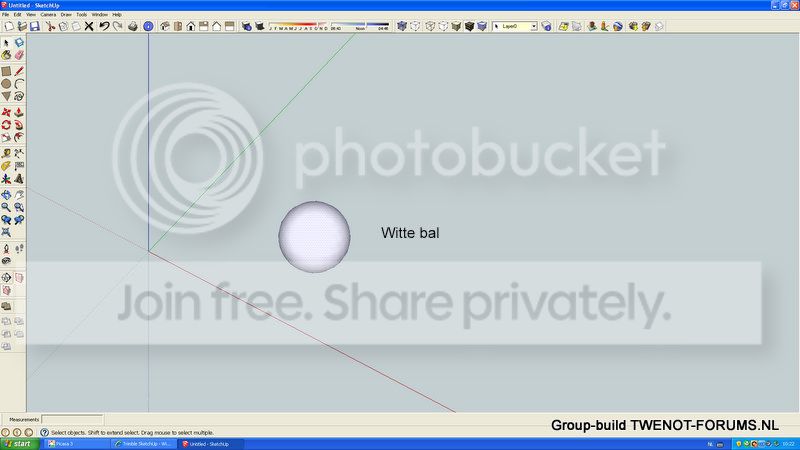
Task: Select the Text label tool
Action: [19, 166]
